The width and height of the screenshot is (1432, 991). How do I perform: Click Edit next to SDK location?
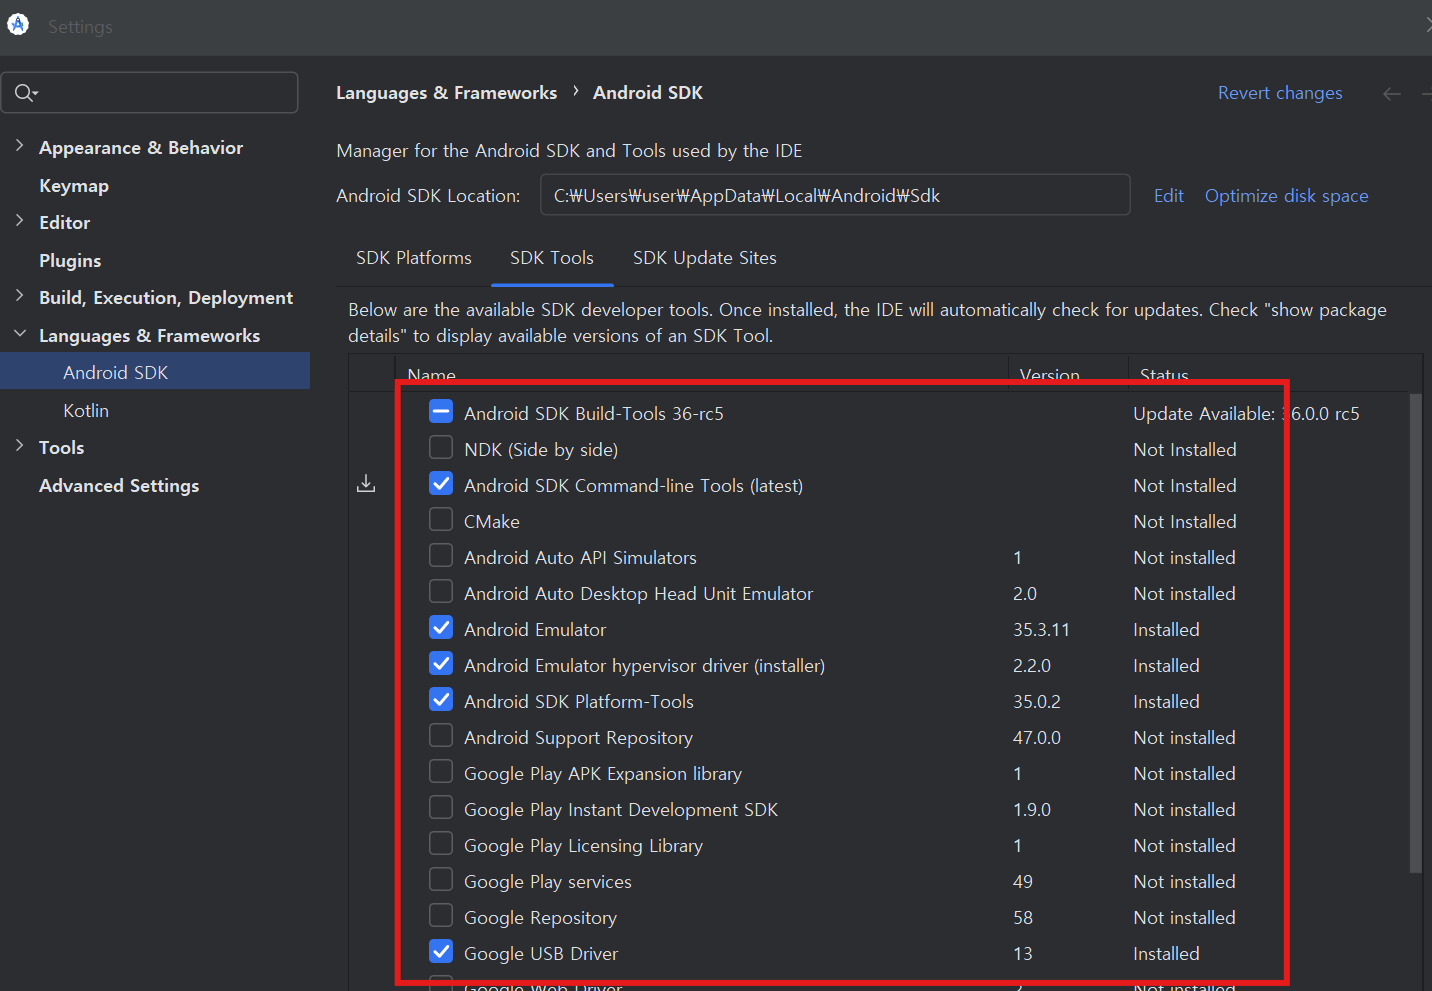coord(1169,196)
